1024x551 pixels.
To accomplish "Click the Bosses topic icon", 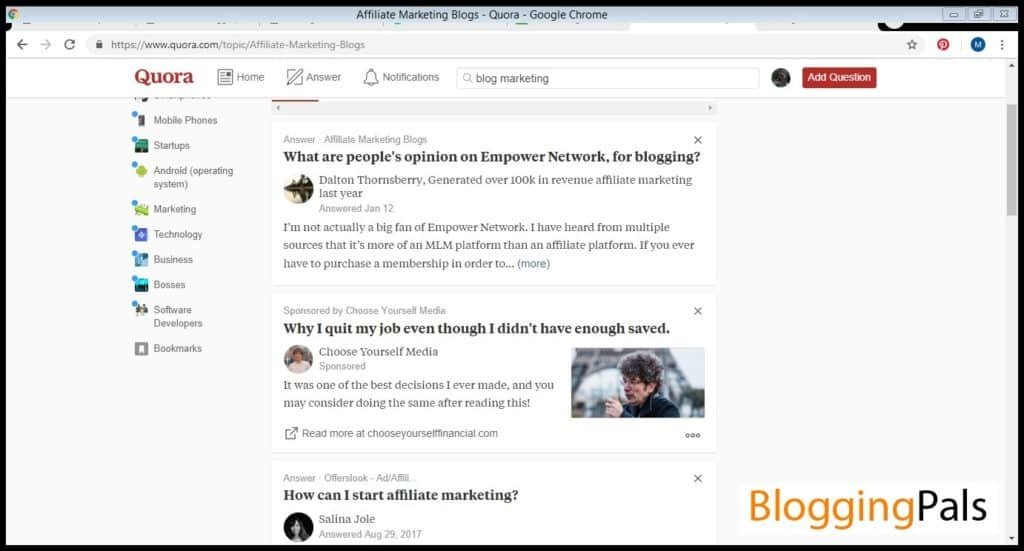I will pyautogui.click(x=140, y=285).
